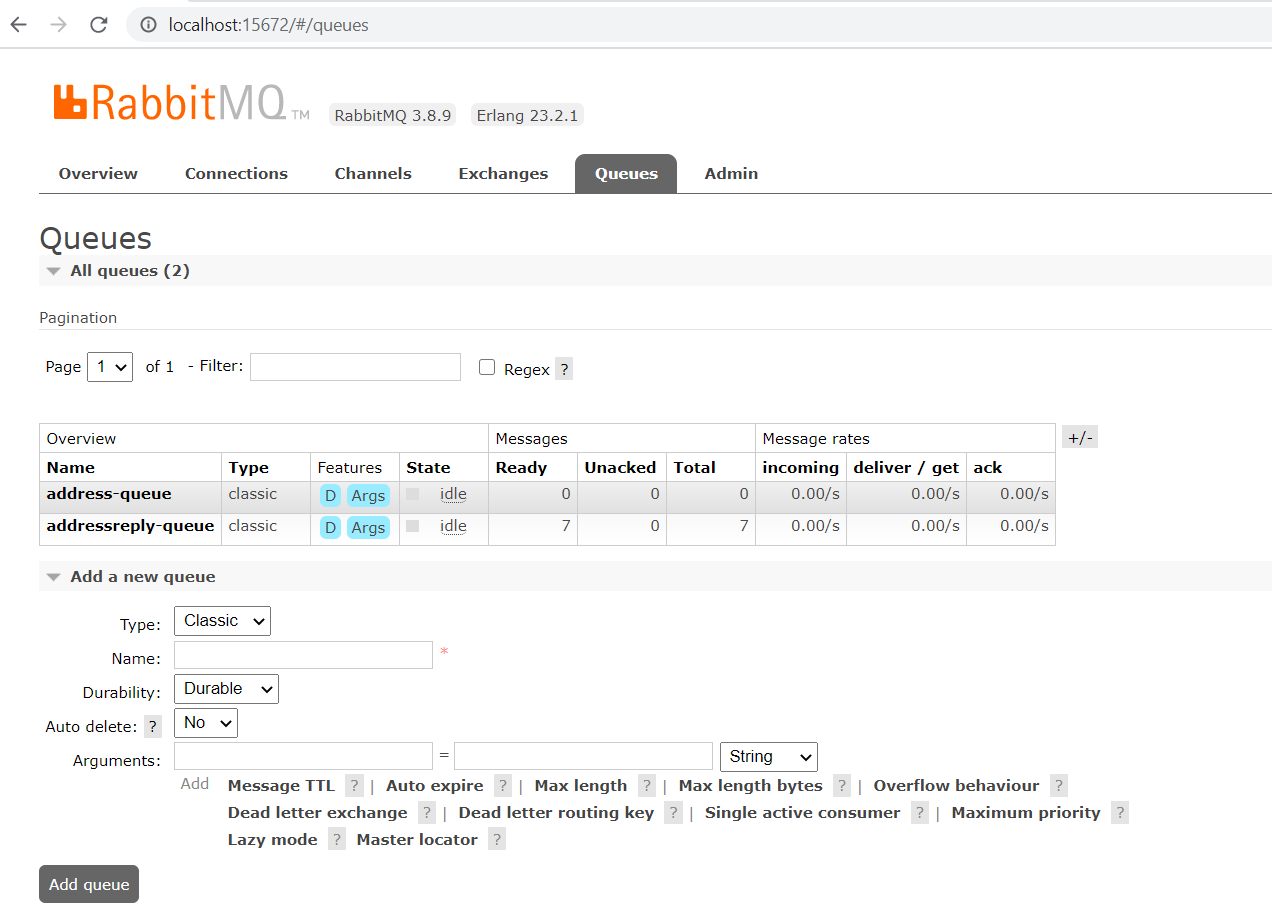Click the RabbitMQ logo
The height and width of the screenshot is (916, 1272).
point(170,102)
